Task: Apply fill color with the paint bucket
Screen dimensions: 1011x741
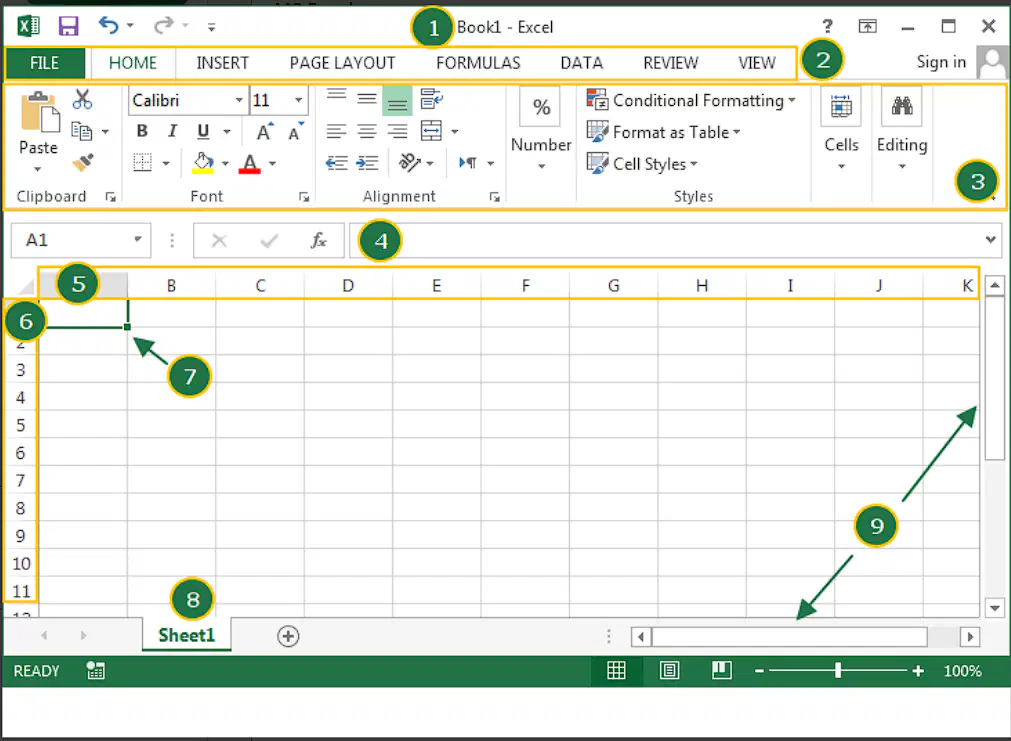Action: point(203,163)
